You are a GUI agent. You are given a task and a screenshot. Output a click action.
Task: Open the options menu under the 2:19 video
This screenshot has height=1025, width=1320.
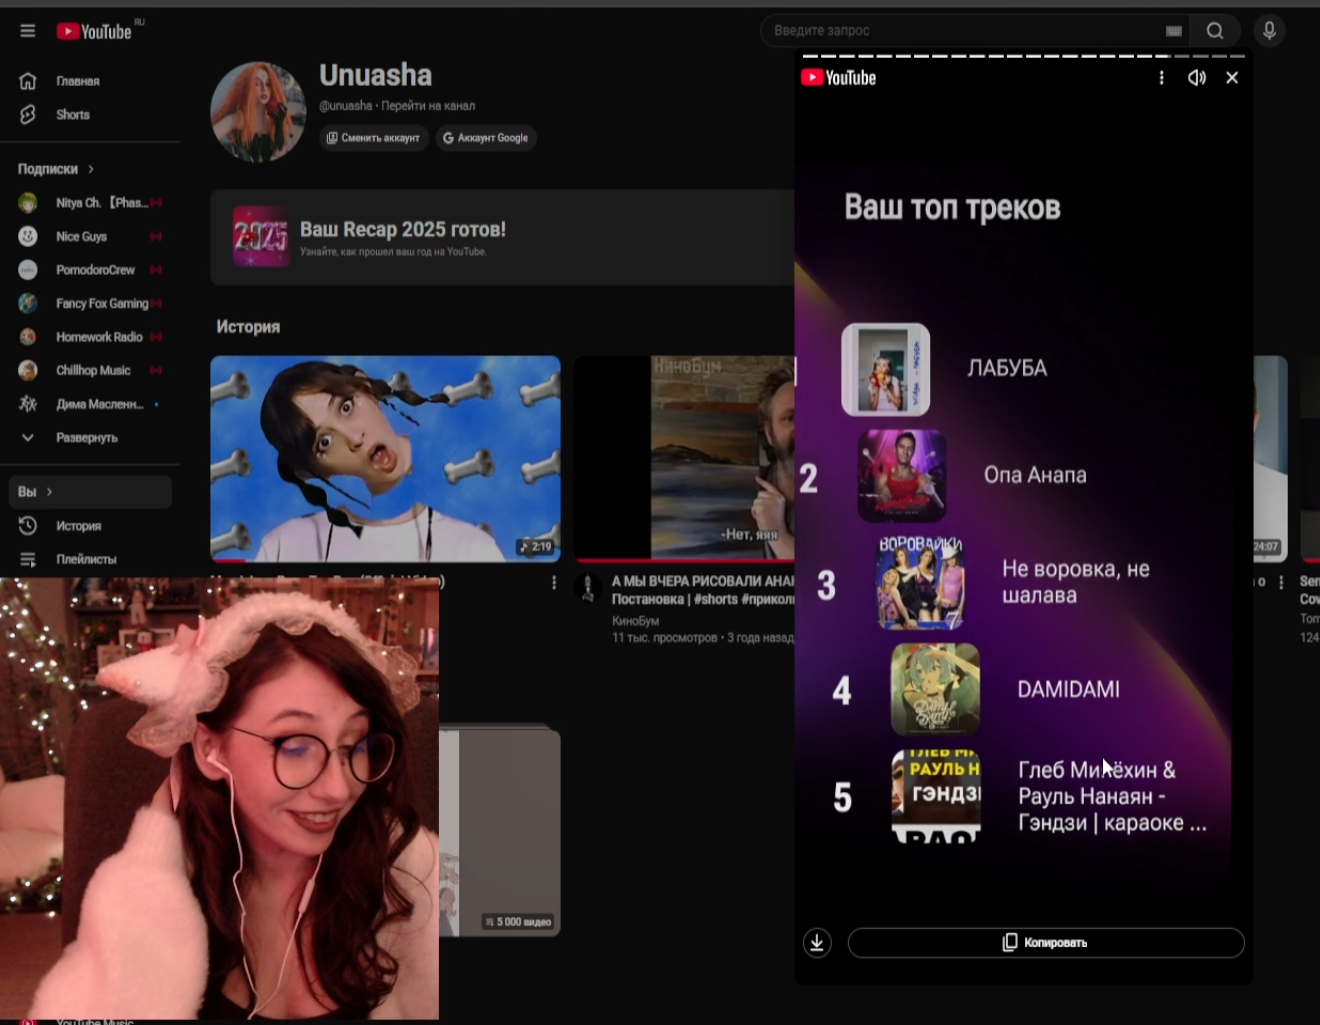[554, 582]
